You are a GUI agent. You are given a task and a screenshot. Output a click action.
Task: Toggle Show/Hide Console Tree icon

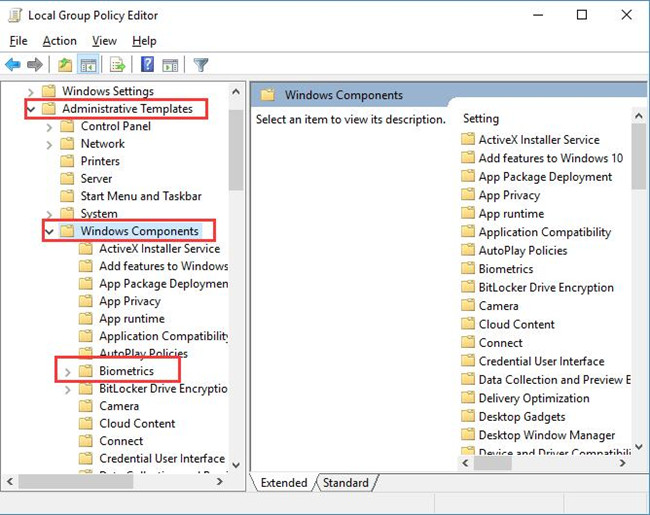[88, 65]
